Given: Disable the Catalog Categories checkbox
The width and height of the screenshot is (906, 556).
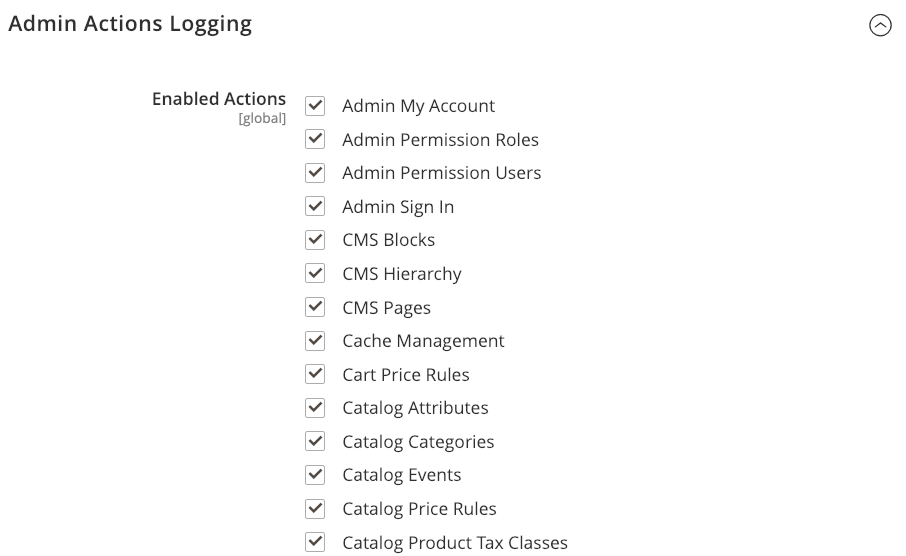Looking at the screenshot, I should 315,441.
